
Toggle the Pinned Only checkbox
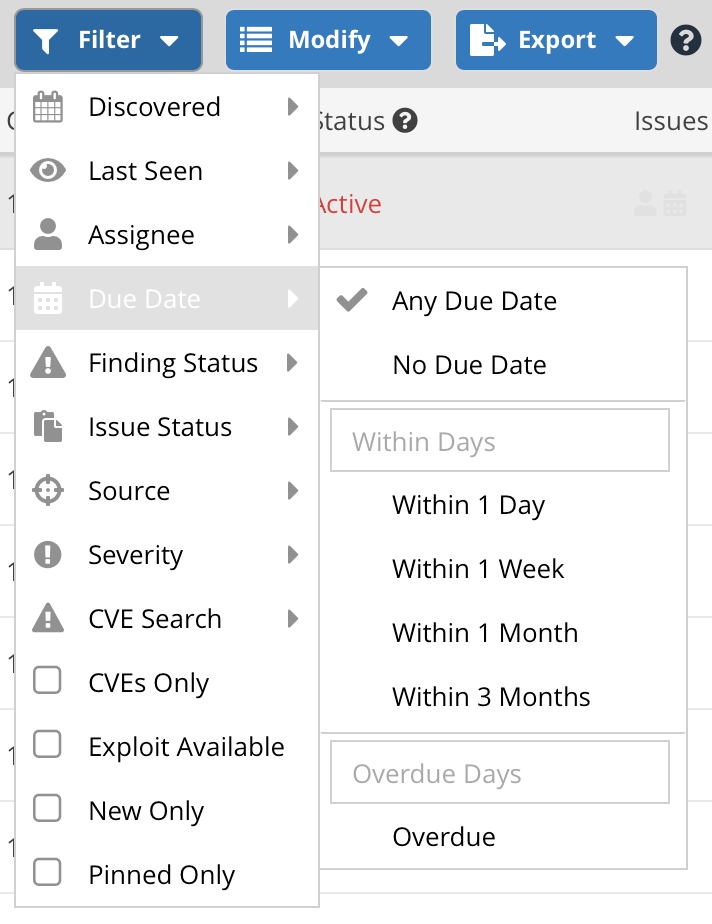point(47,872)
